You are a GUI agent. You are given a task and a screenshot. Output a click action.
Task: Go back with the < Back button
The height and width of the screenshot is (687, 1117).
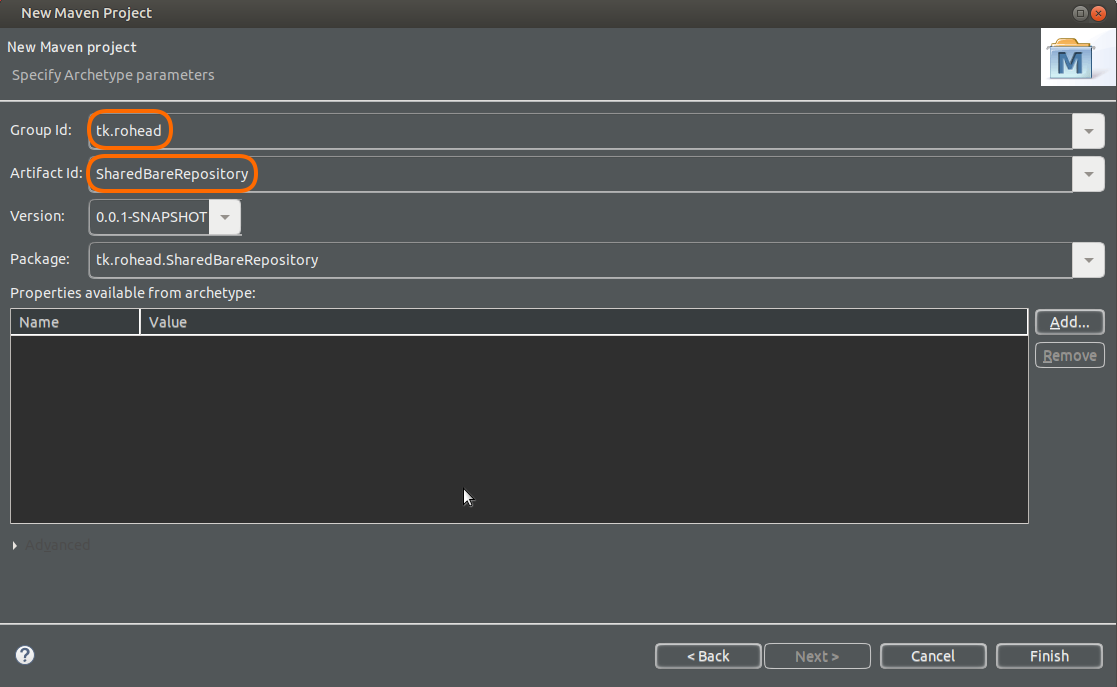708,656
